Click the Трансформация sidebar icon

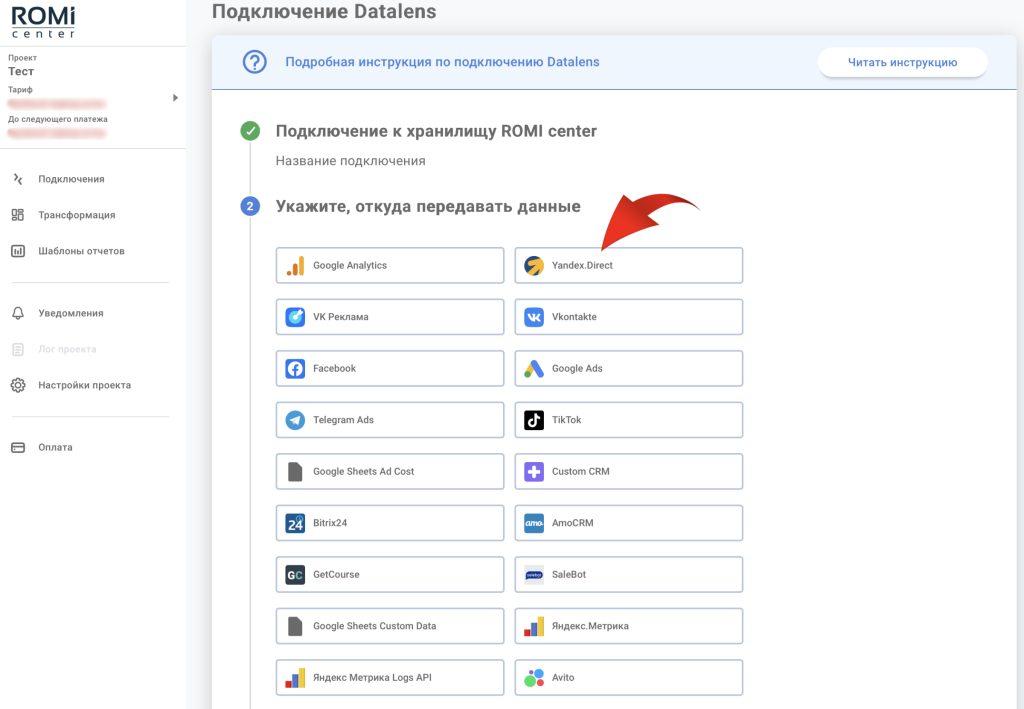point(18,215)
